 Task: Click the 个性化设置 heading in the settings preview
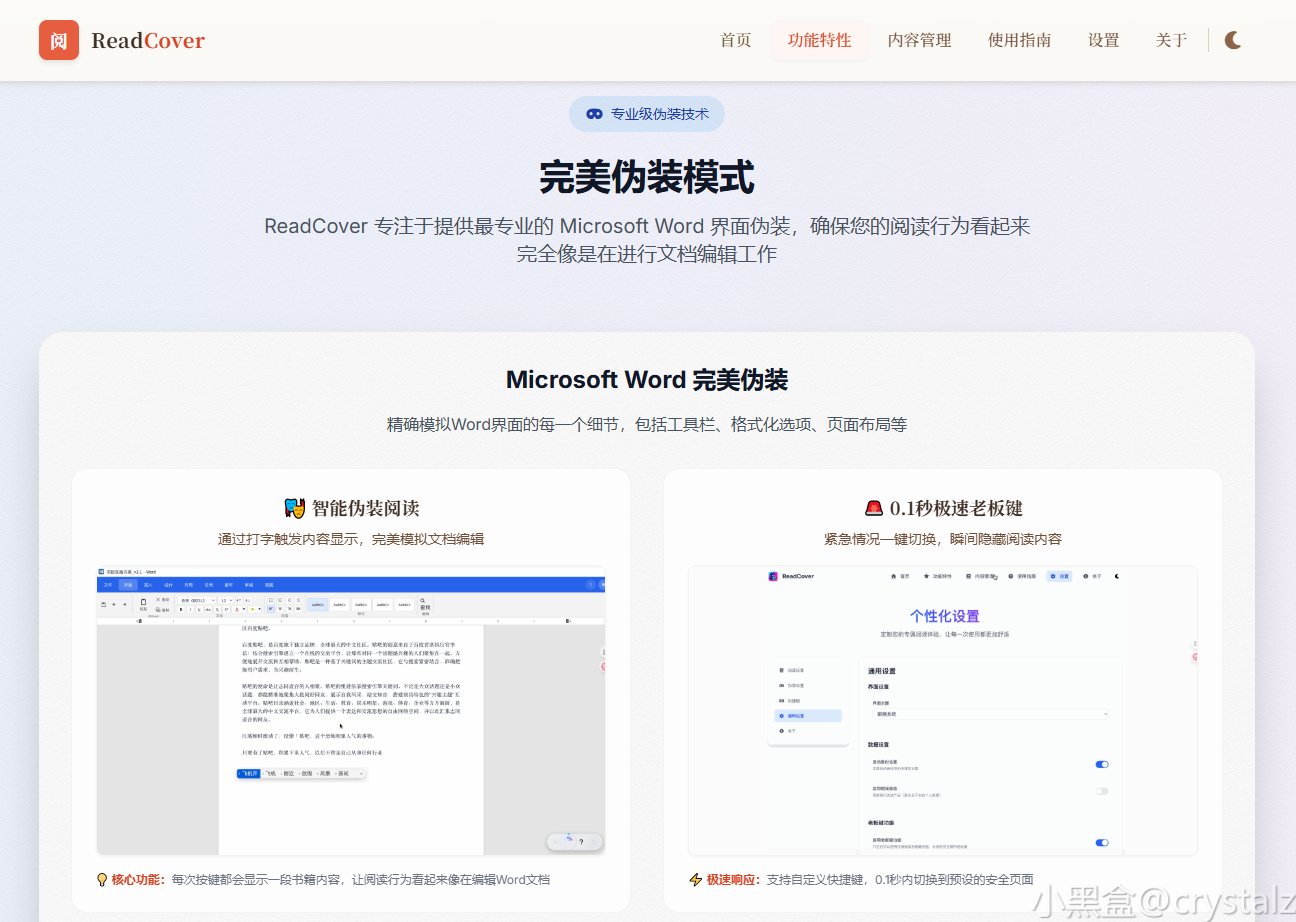(944, 616)
